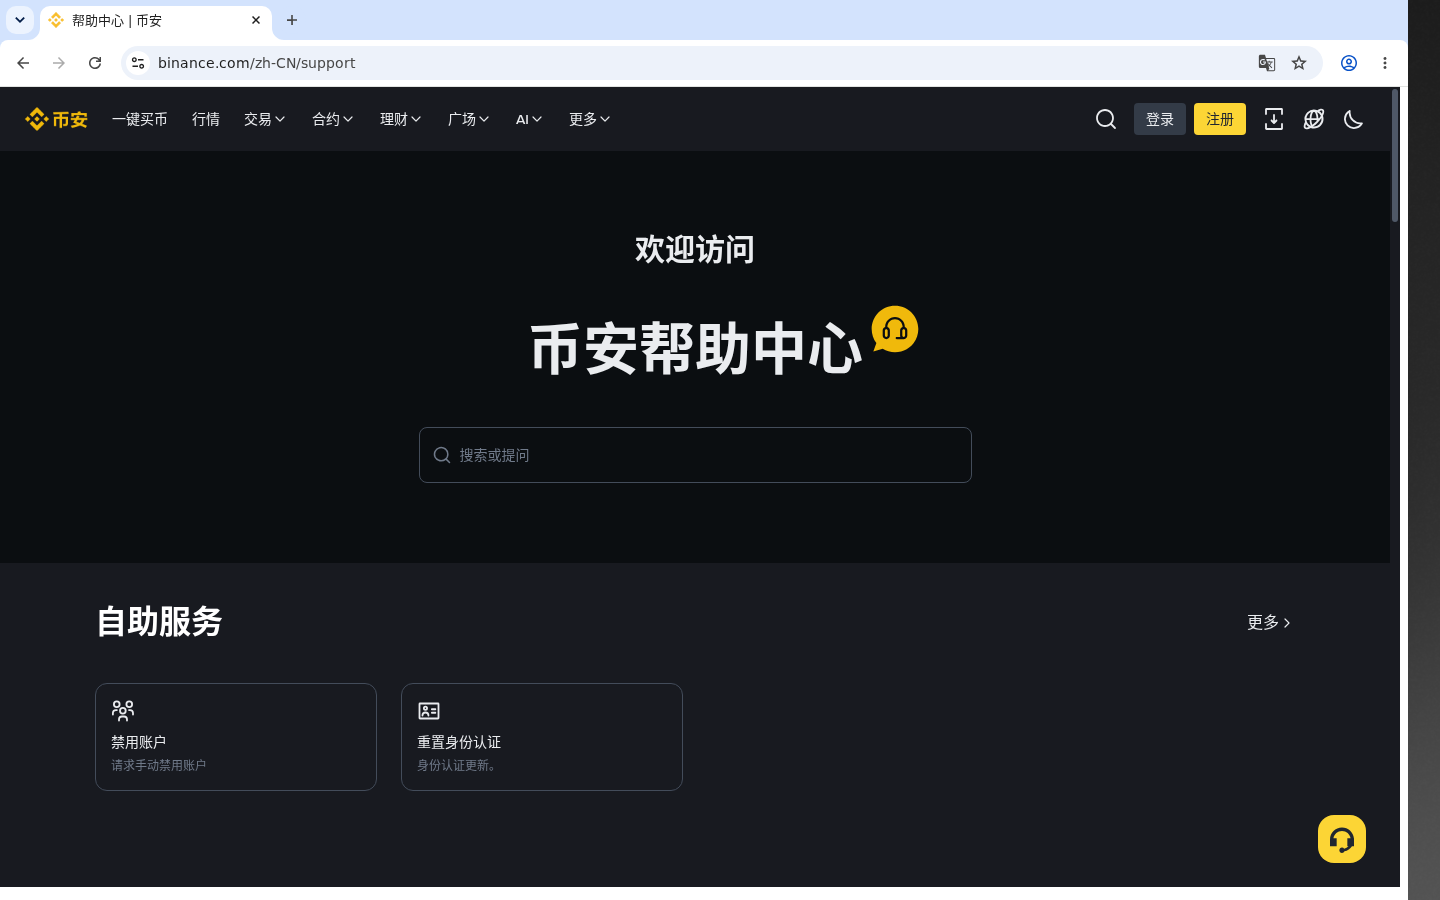
Task: Click the Binance 币安 logo
Action: (56, 119)
